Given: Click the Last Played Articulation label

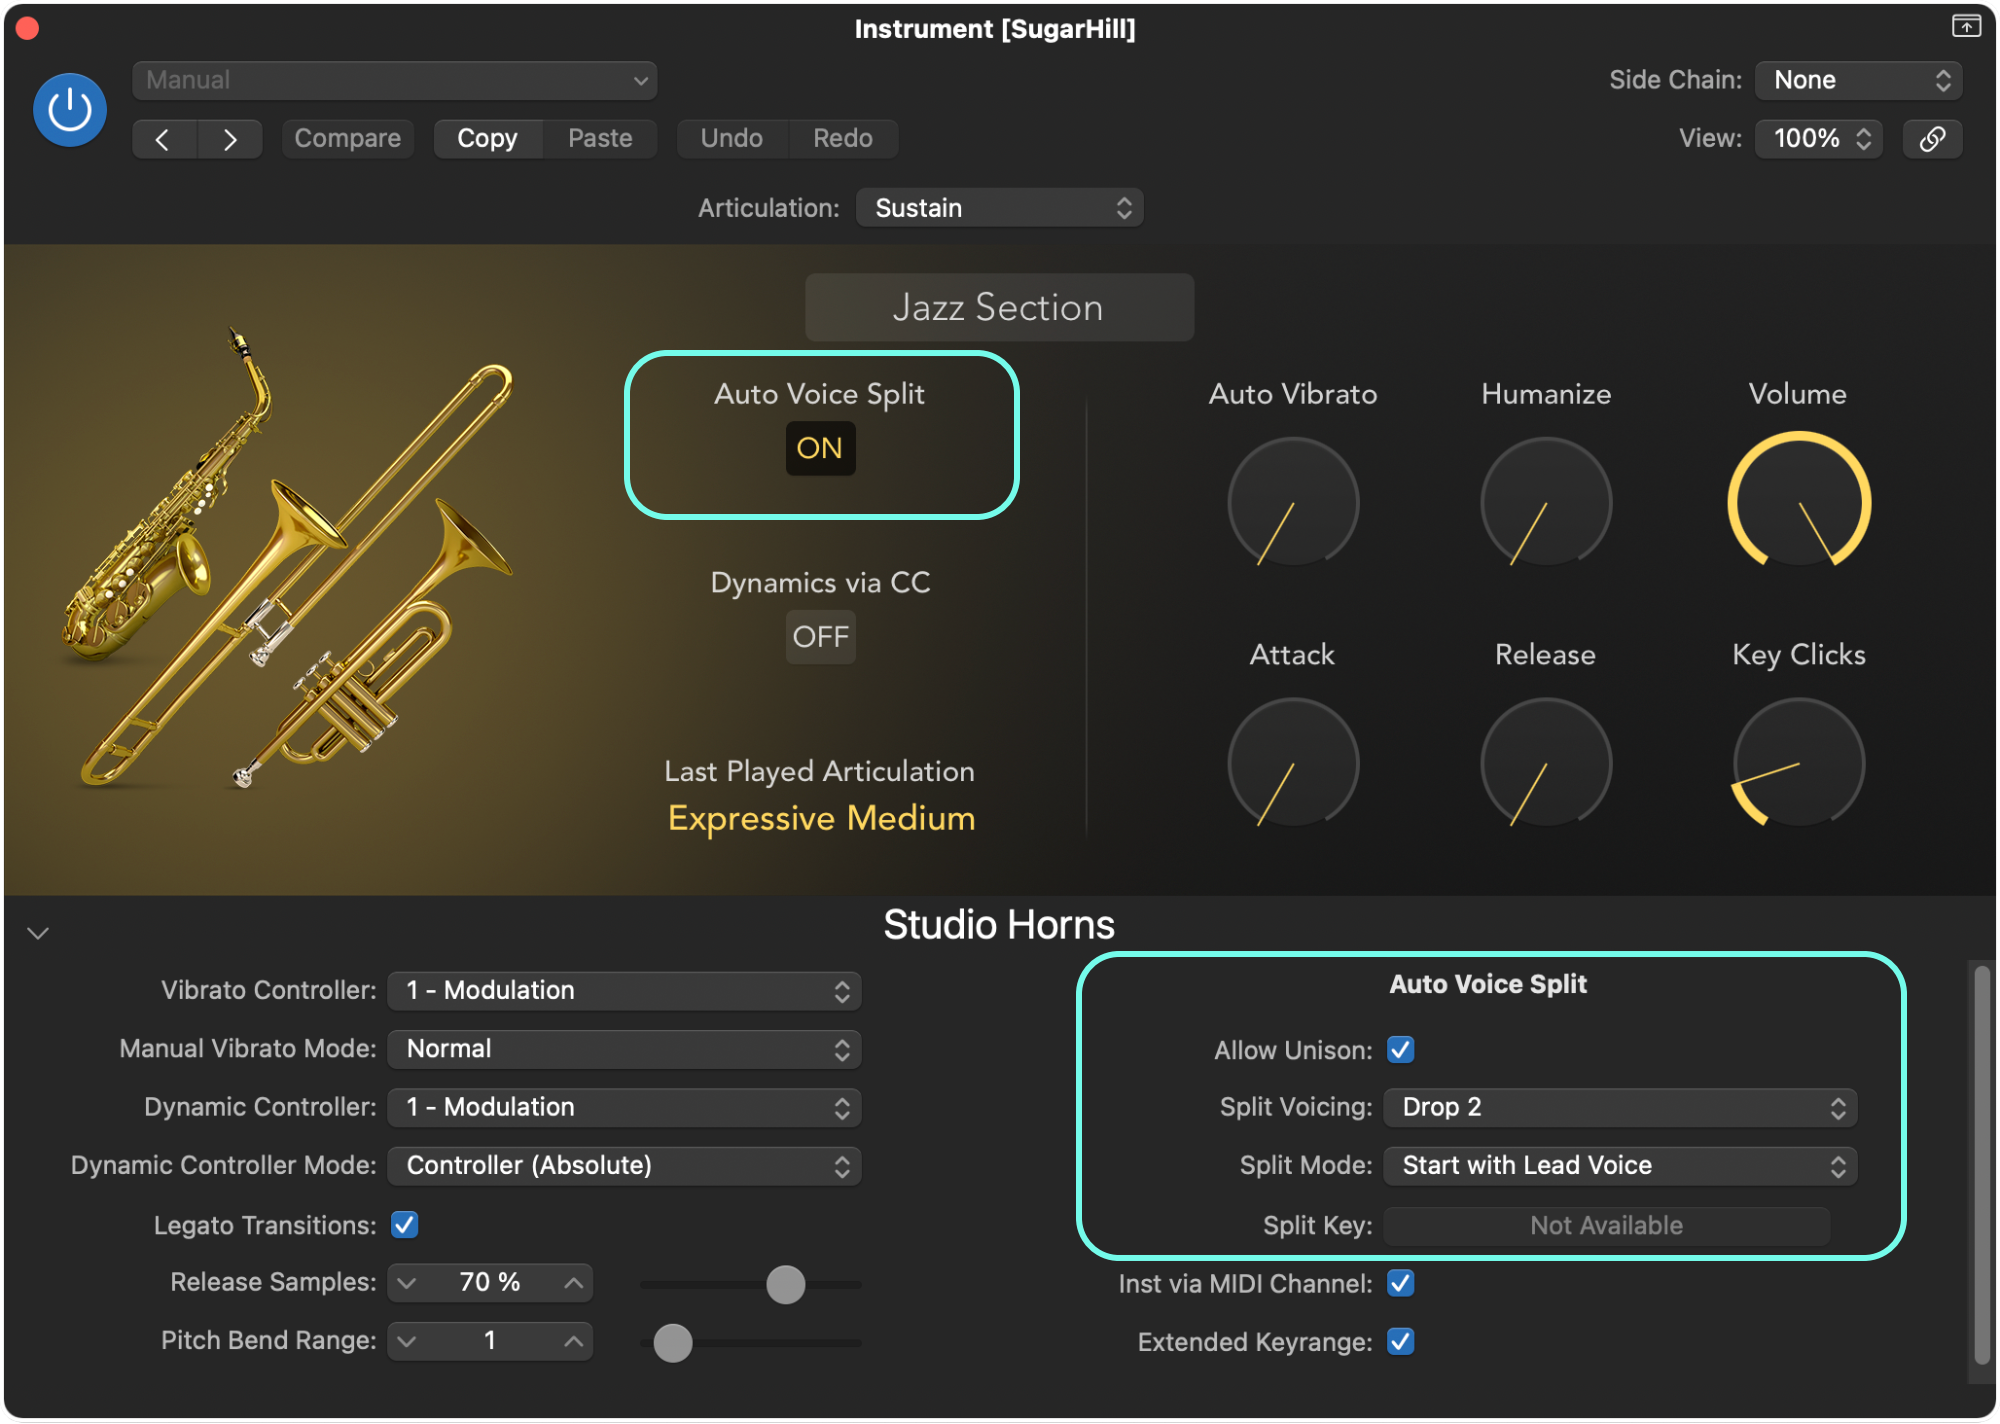Looking at the screenshot, I should (819, 771).
